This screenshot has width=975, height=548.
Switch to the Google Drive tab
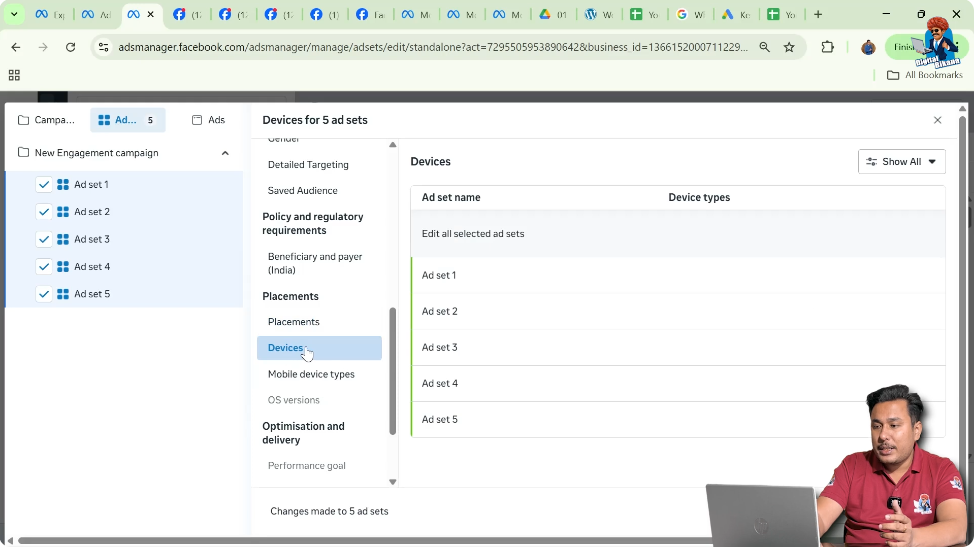[x=553, y=14]
